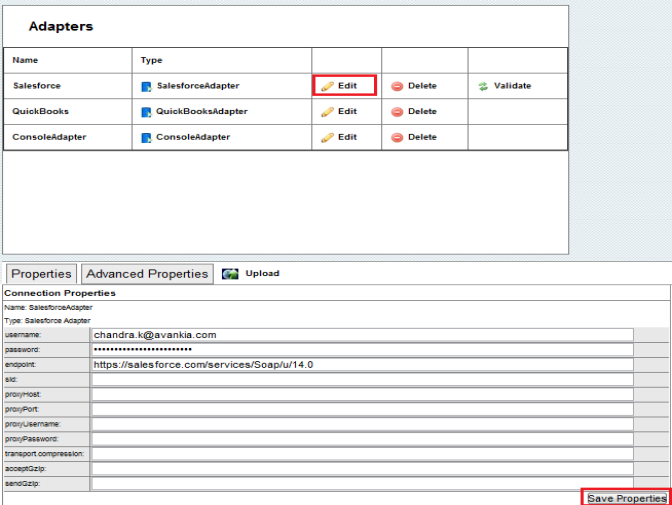Click the red Delete icon for QuickBooks
The image size is (672, 505).
[397, 112]
